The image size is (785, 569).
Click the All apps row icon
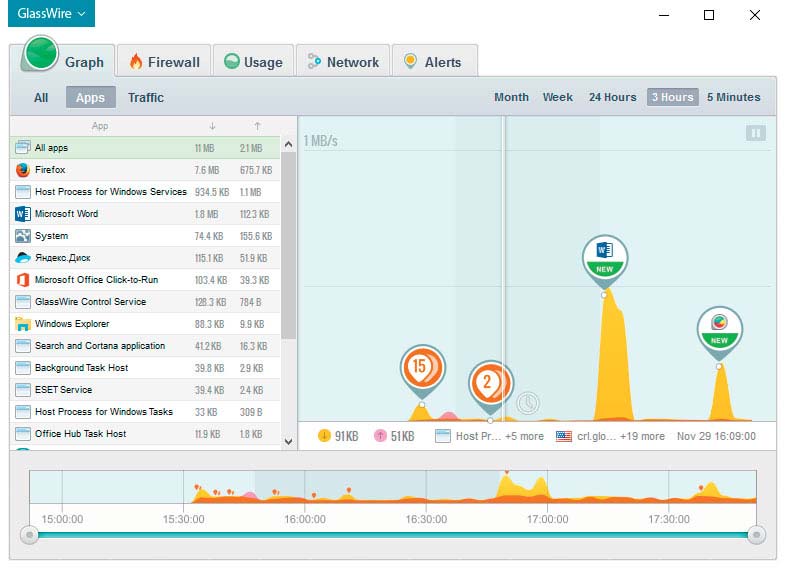[x=23, y=148]
